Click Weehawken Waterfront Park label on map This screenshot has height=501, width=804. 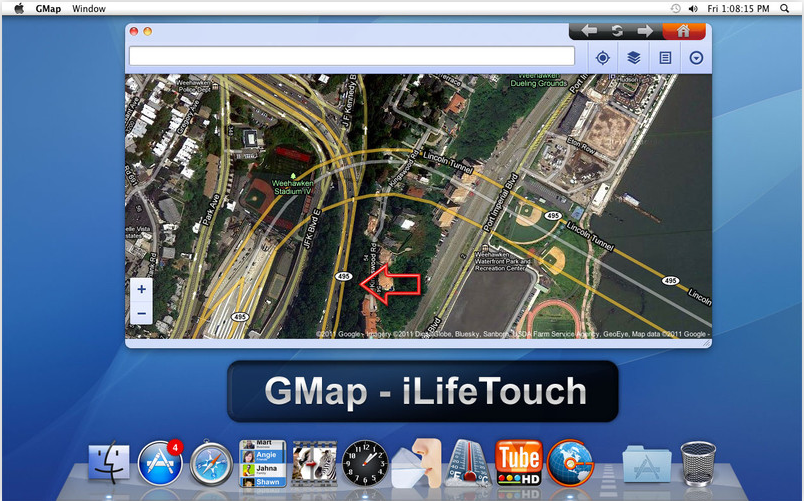point(502,261)
